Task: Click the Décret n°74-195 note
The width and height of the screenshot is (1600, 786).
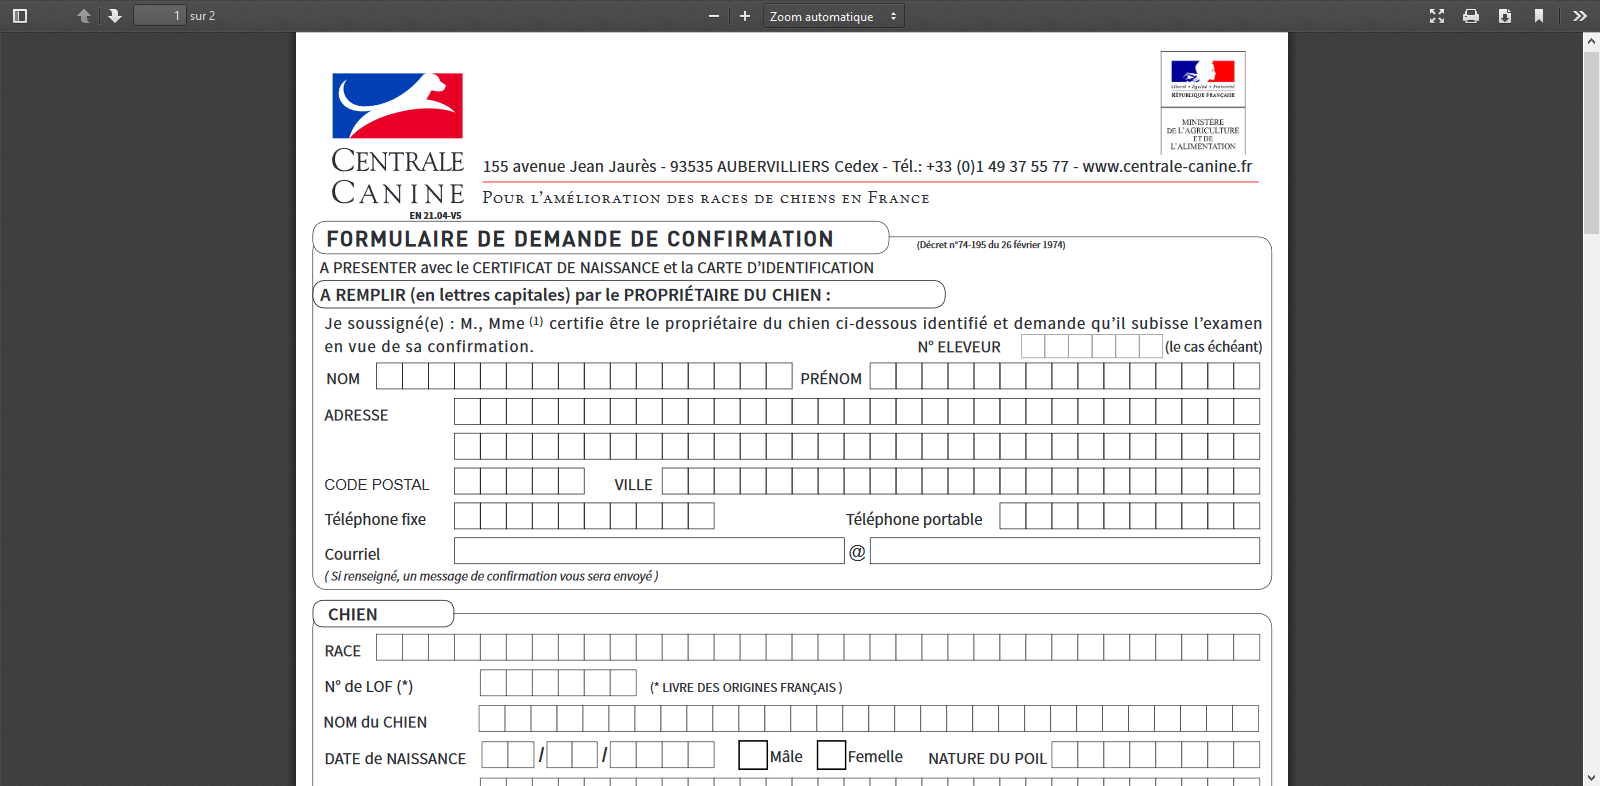Action: click(991, 245)
